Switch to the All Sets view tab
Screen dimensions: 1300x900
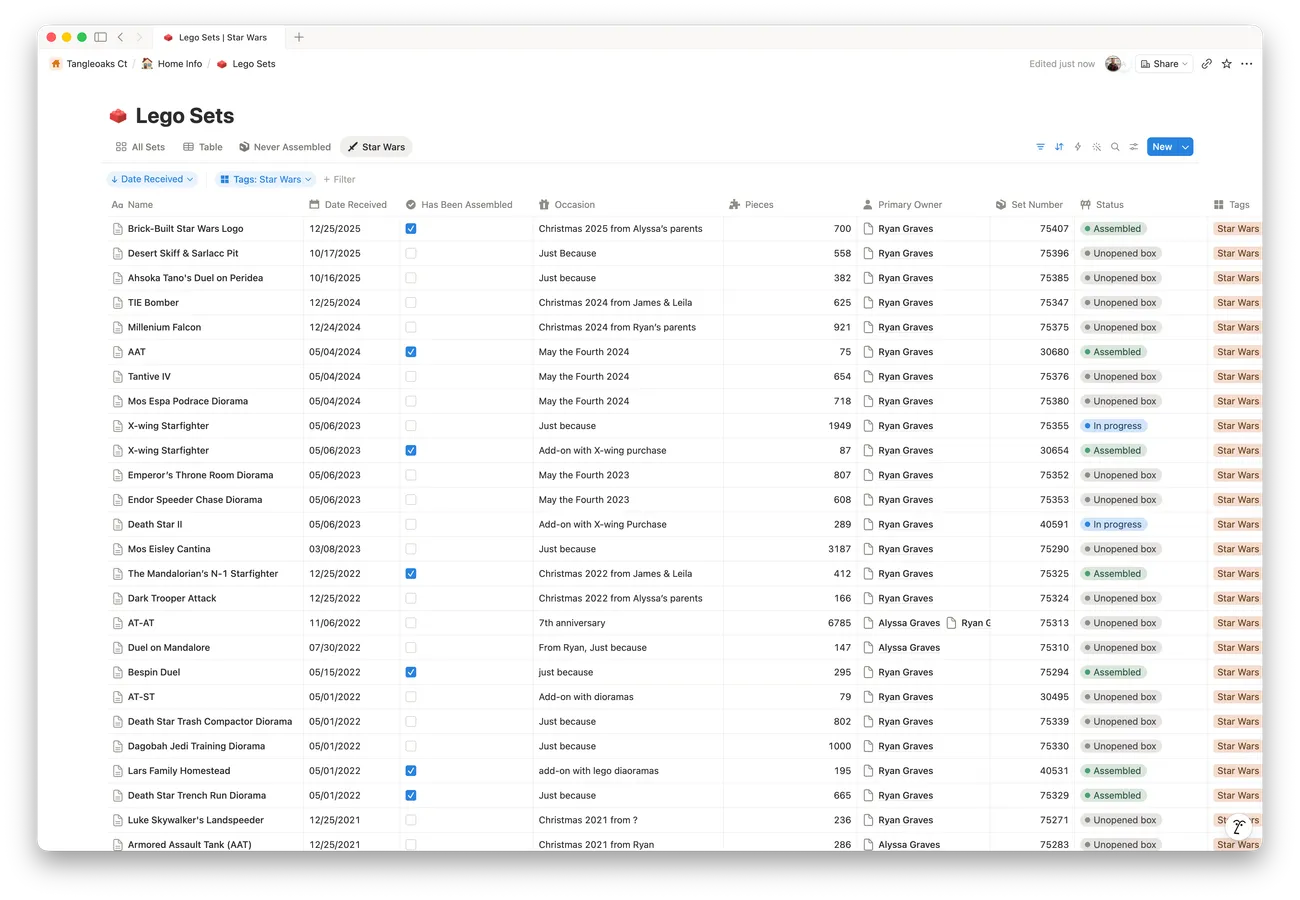tap(140, 147)
